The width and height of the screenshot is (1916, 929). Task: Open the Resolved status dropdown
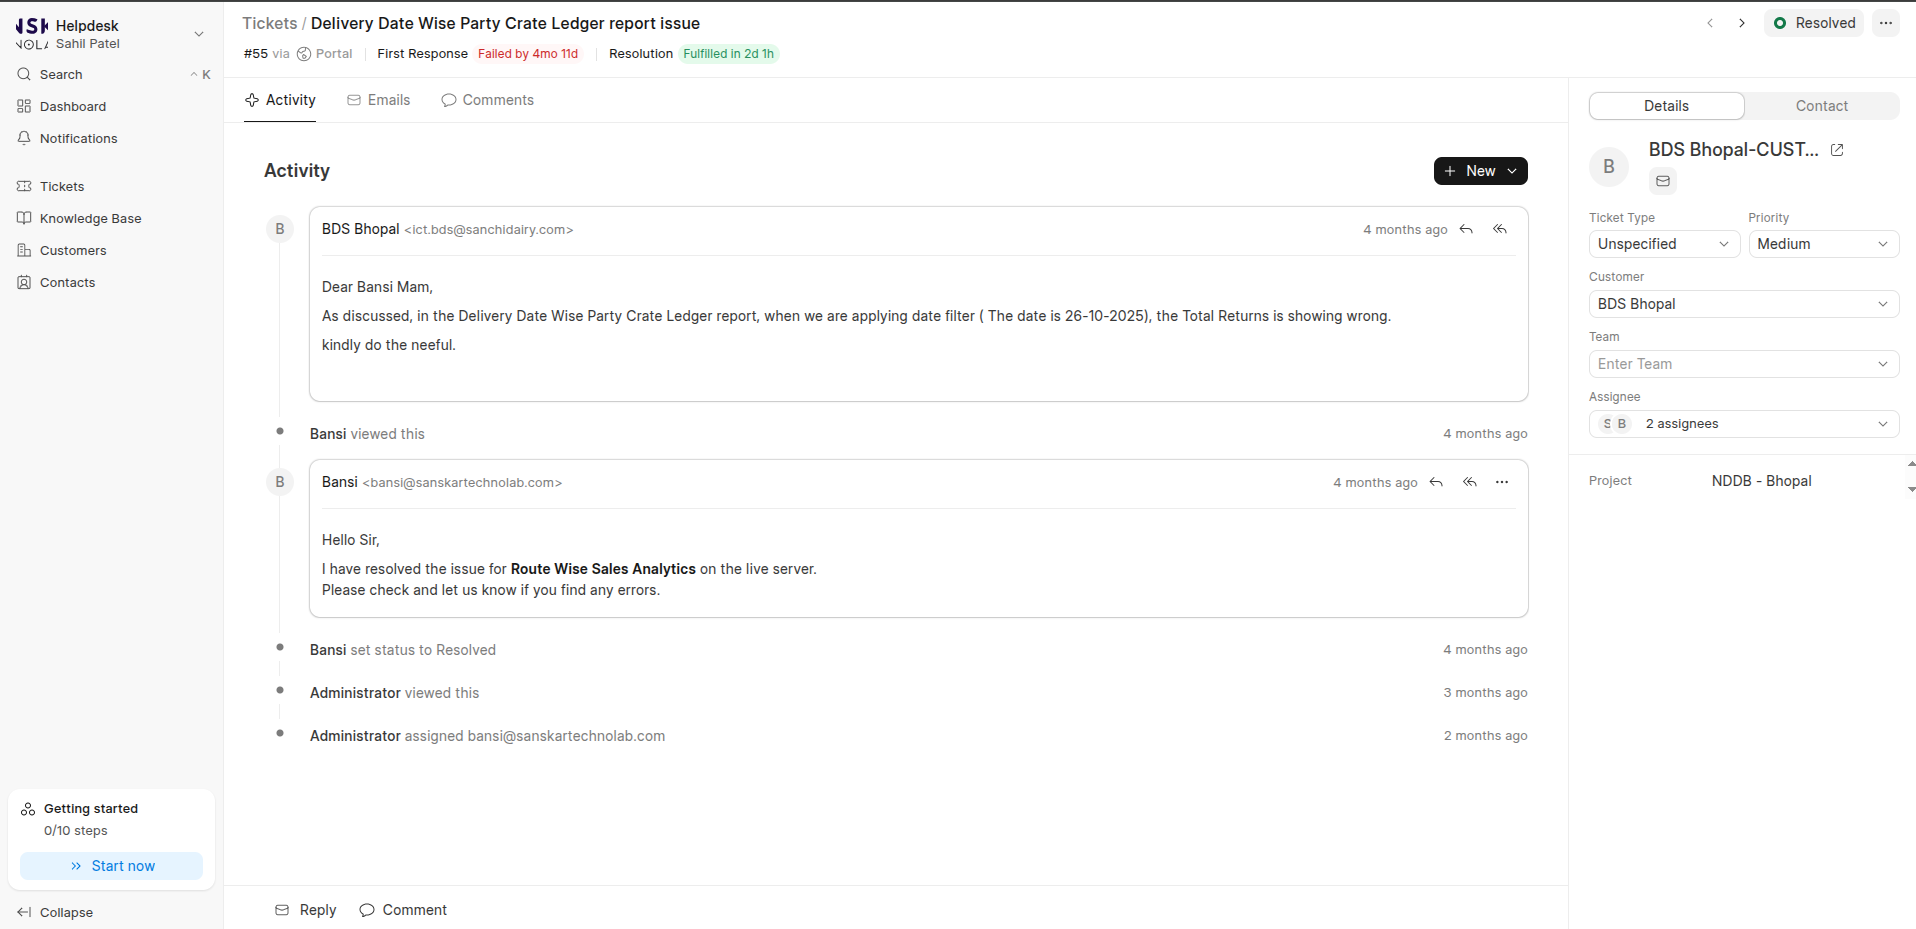1815,23
